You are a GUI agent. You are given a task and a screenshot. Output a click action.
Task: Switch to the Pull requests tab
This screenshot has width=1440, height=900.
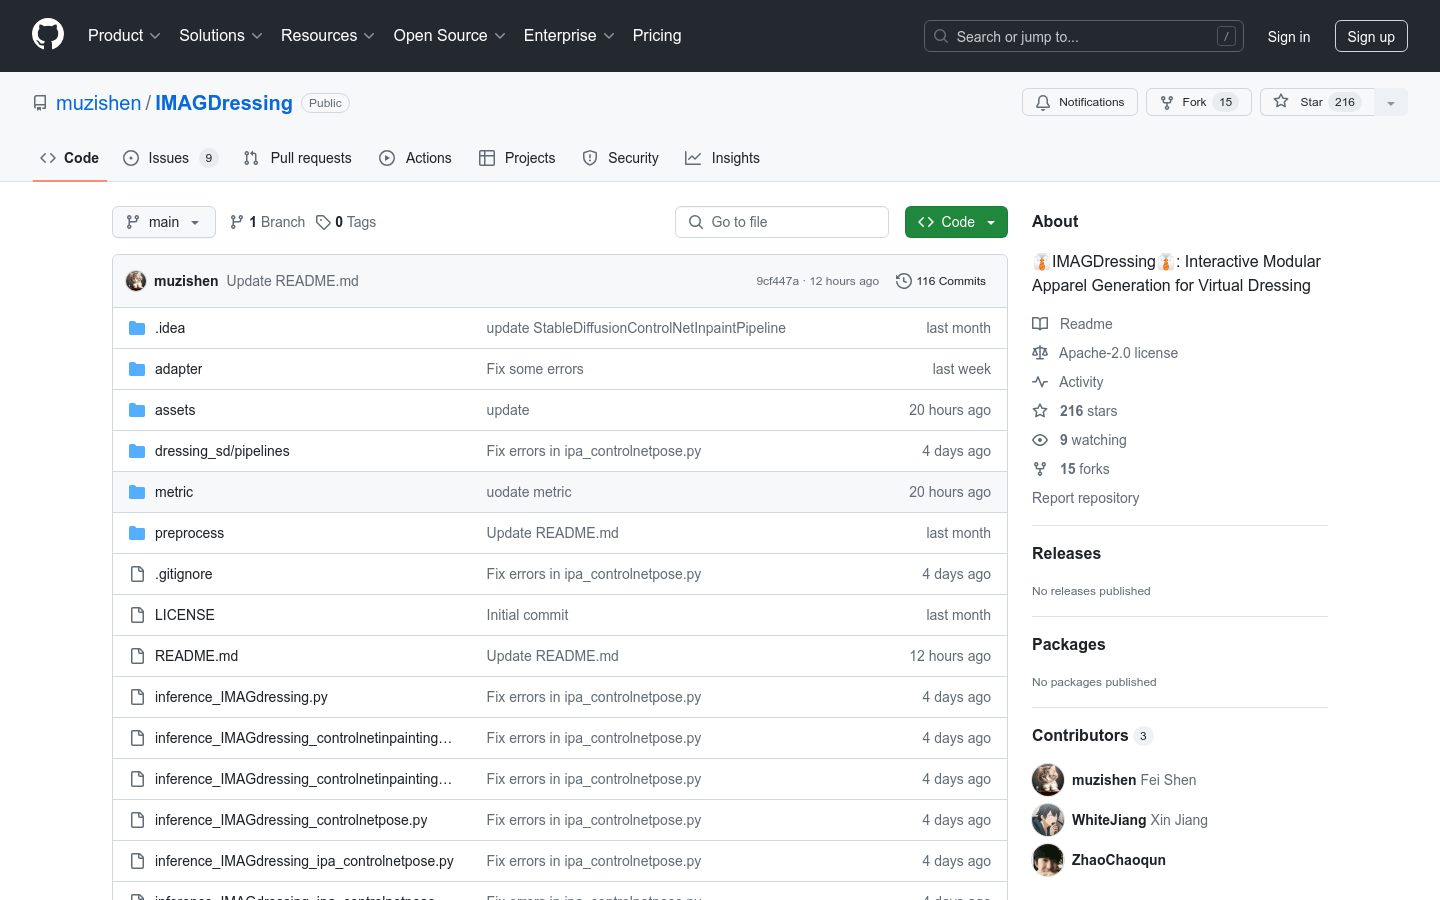298,158
